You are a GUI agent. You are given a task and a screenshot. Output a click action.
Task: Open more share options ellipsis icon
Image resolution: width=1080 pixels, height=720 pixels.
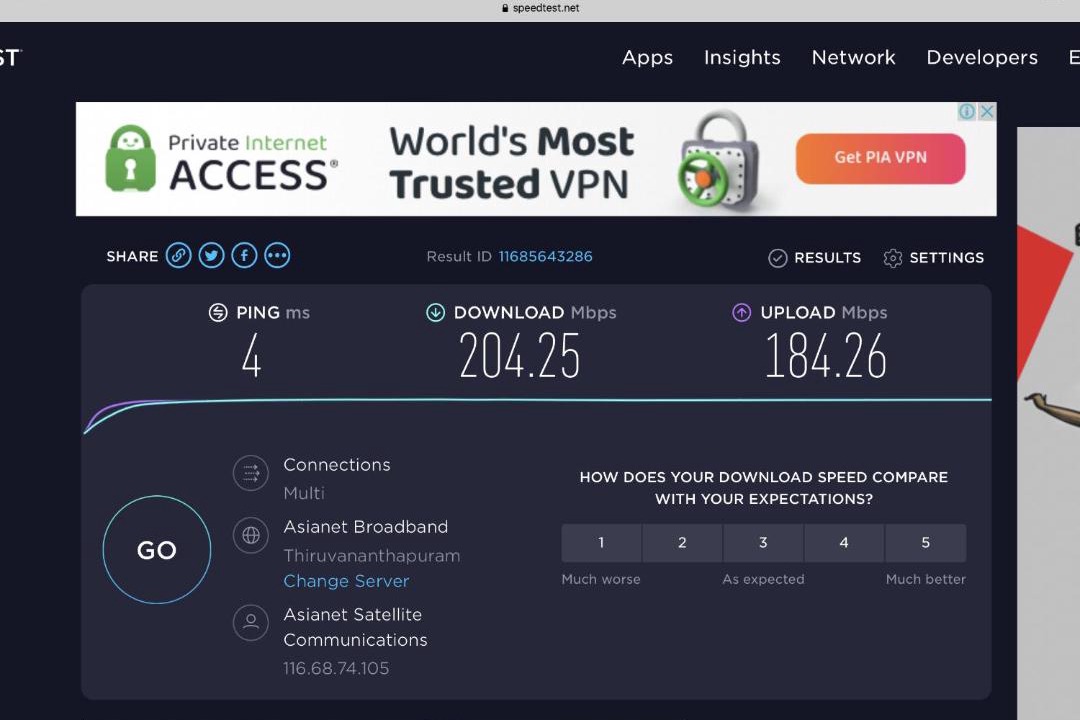click(277, 256)
